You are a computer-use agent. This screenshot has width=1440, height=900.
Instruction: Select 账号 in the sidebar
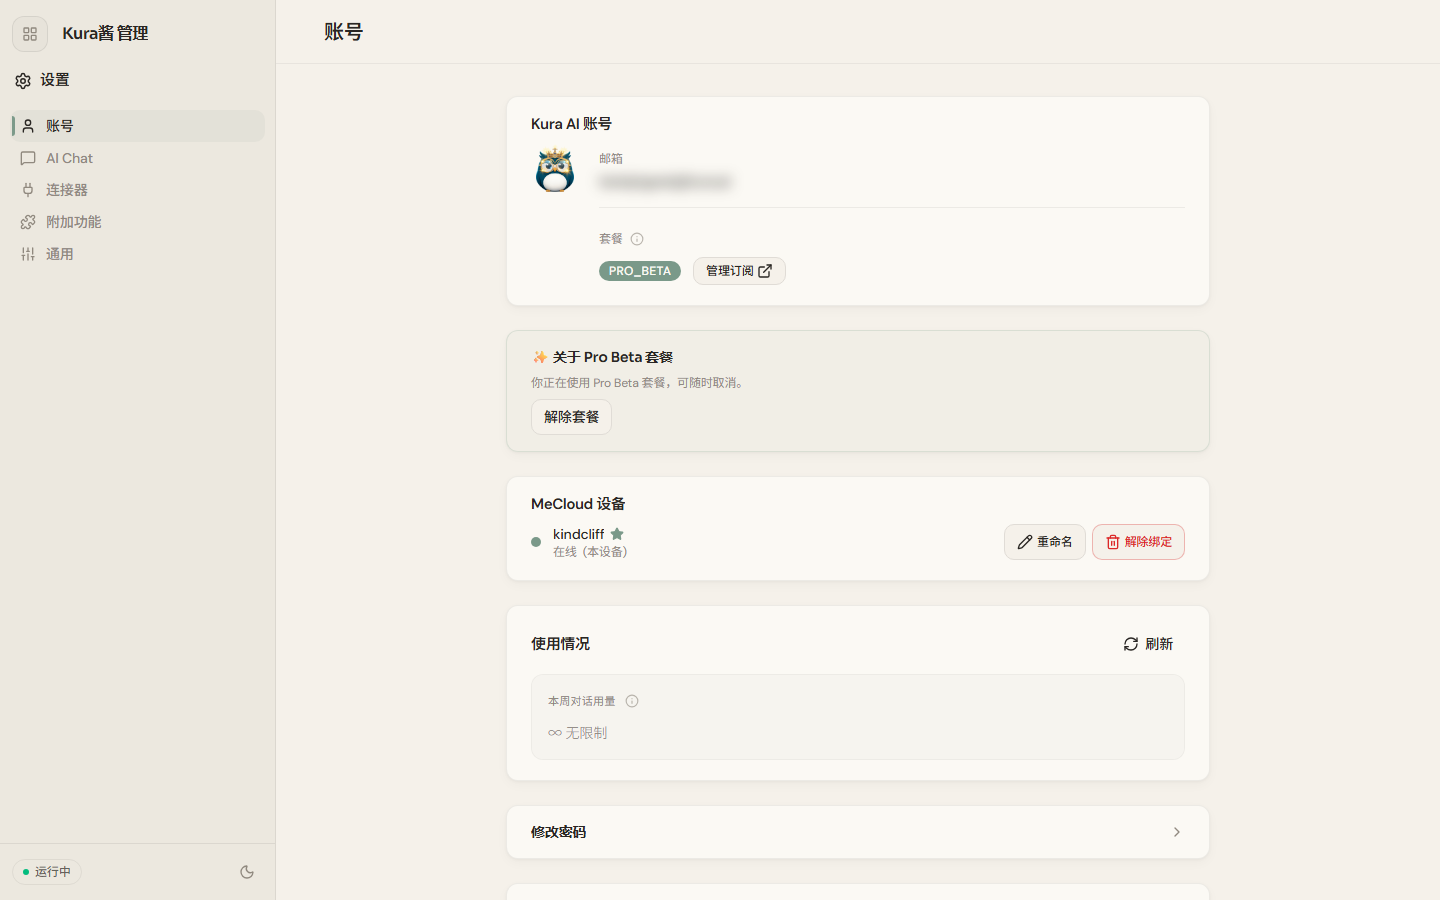tap(138, 126)
